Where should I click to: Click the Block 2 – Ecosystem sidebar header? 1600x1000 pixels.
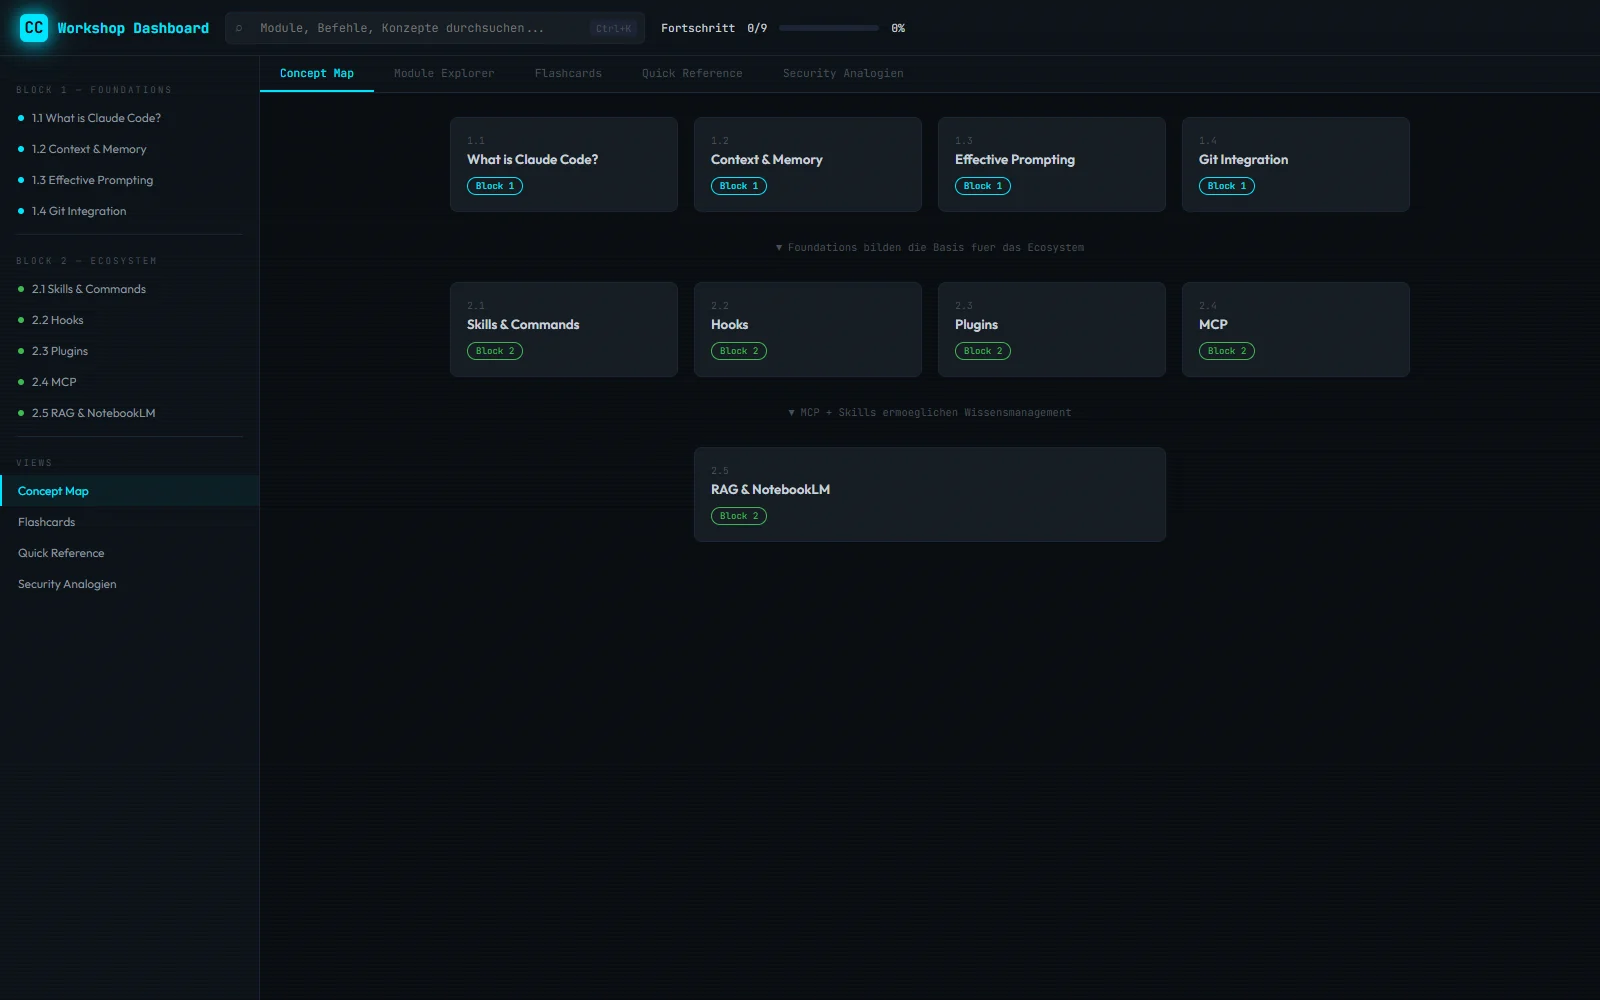pyautogui.click(x=87, y=261)
